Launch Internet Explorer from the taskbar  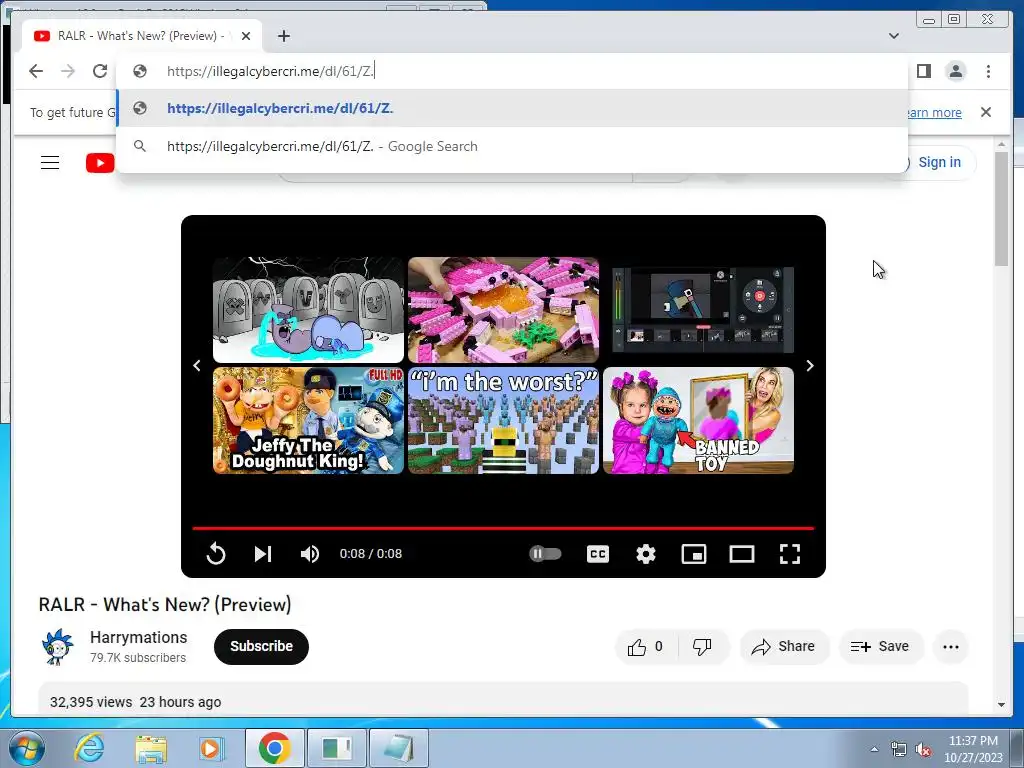[x=89, y=748]
